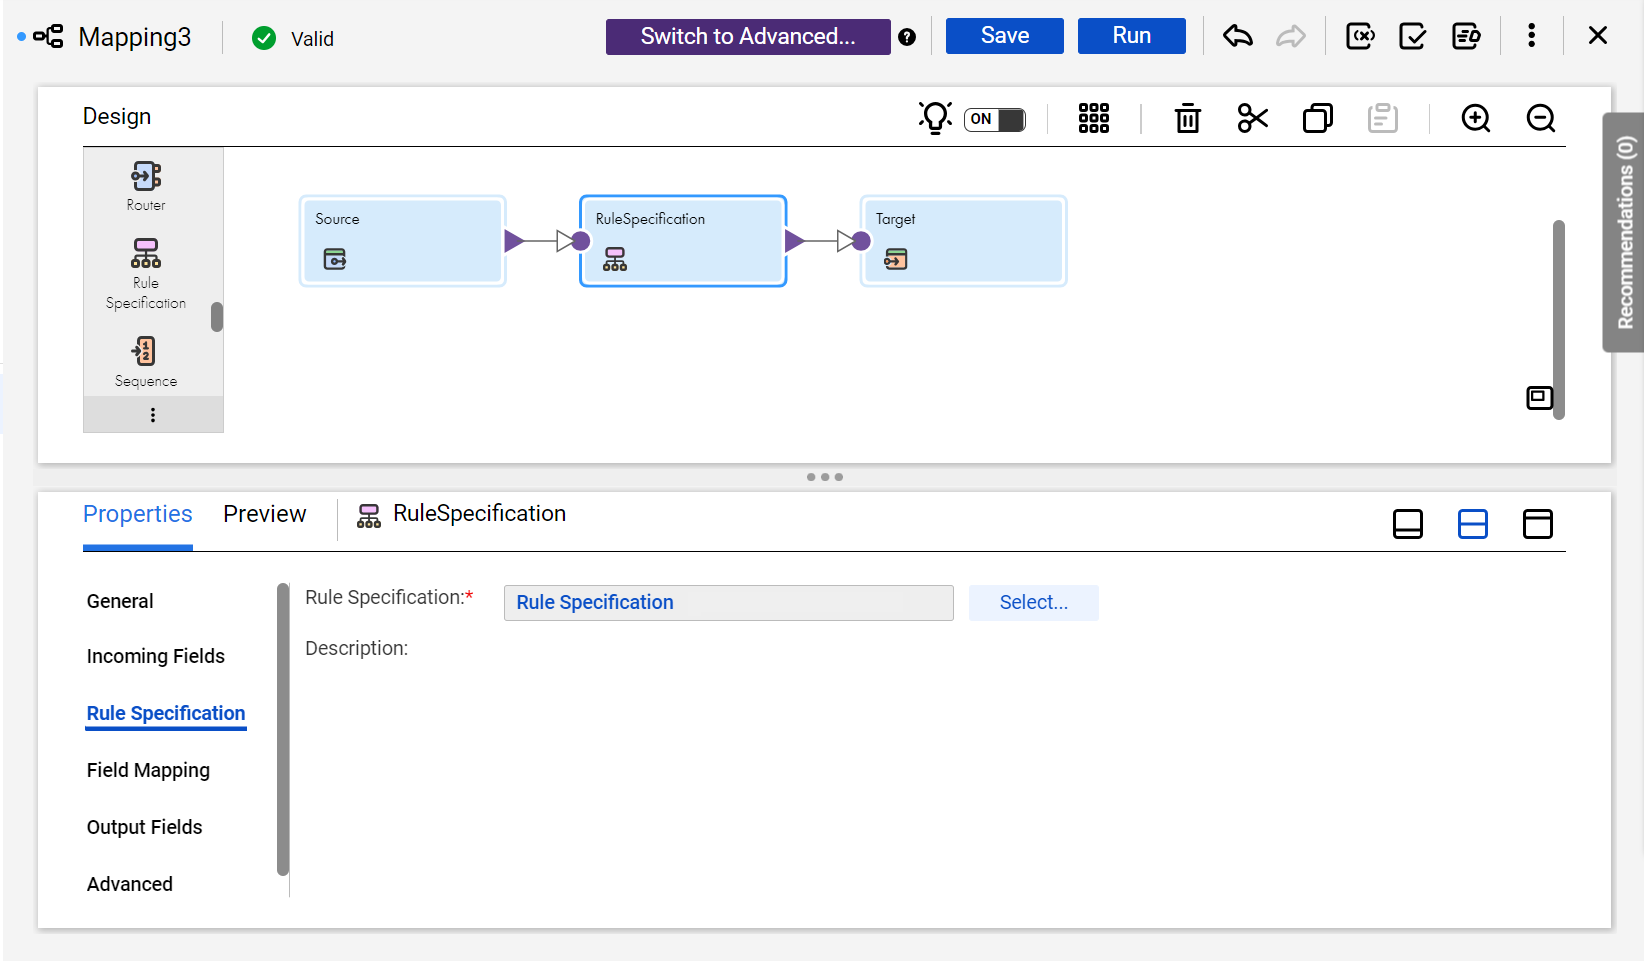Select the Source node on canvas
The width and height of the screenshot is (1644, 961).
point(402,241)
